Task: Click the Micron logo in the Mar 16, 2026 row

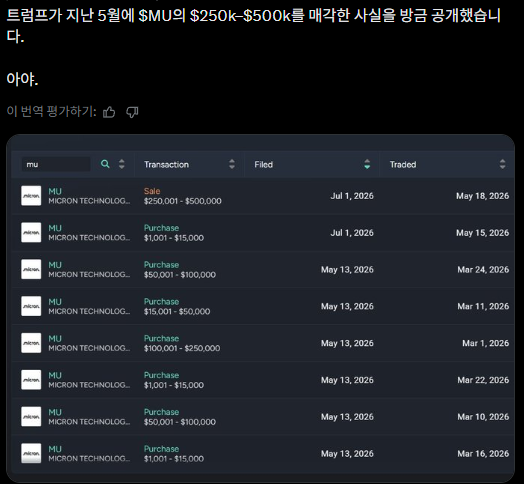Action: [31, 453]
